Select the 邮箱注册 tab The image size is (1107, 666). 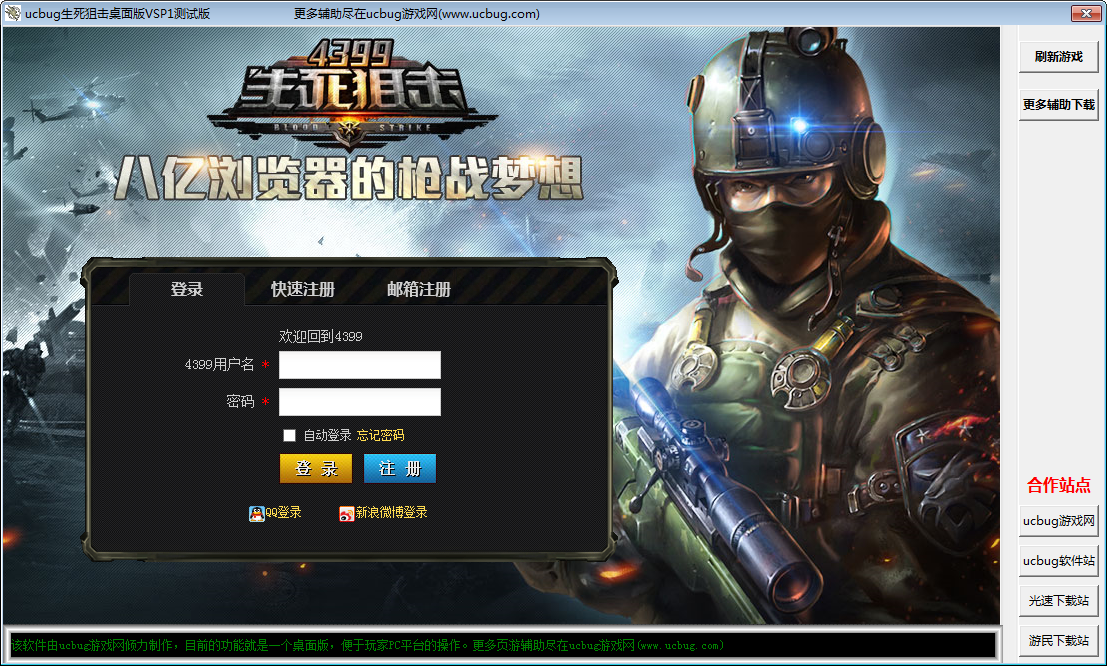point(419,289)
